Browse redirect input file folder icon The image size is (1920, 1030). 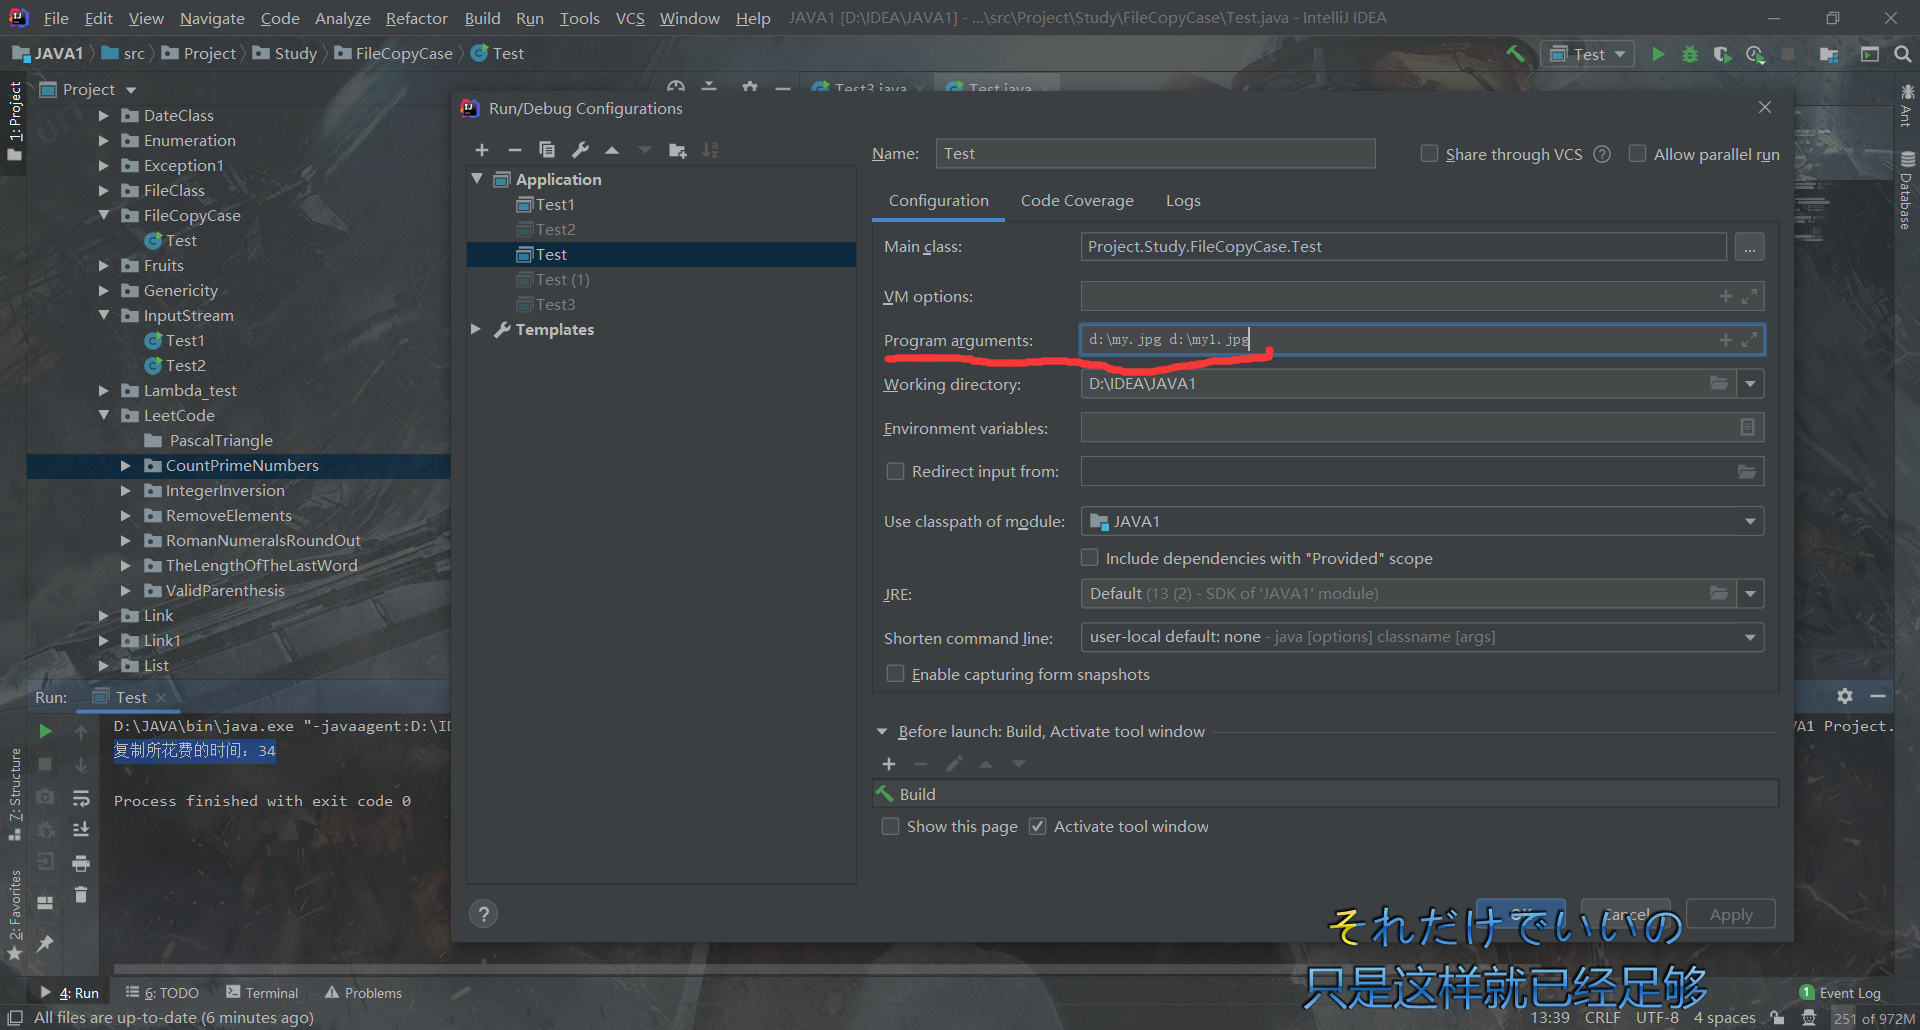pos(1747,471)
